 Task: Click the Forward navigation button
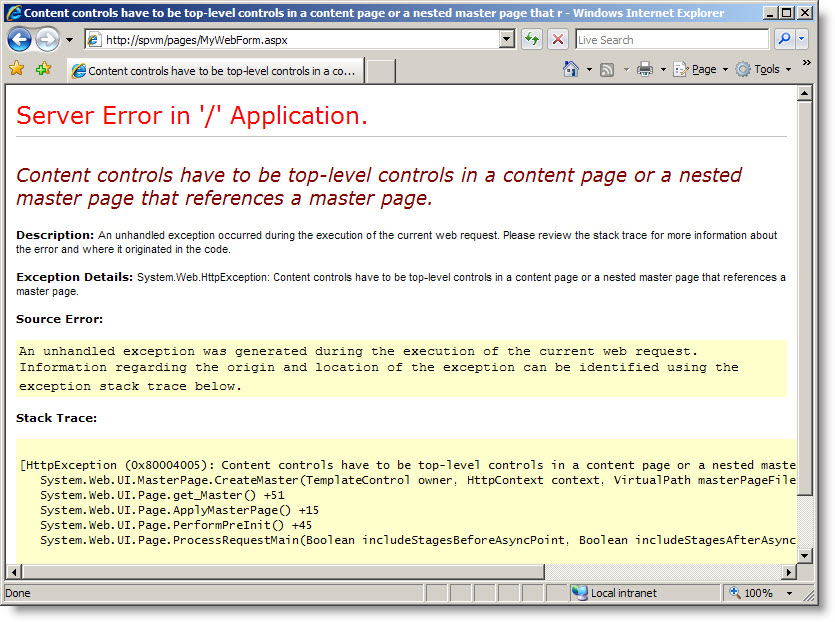[47, 40]
